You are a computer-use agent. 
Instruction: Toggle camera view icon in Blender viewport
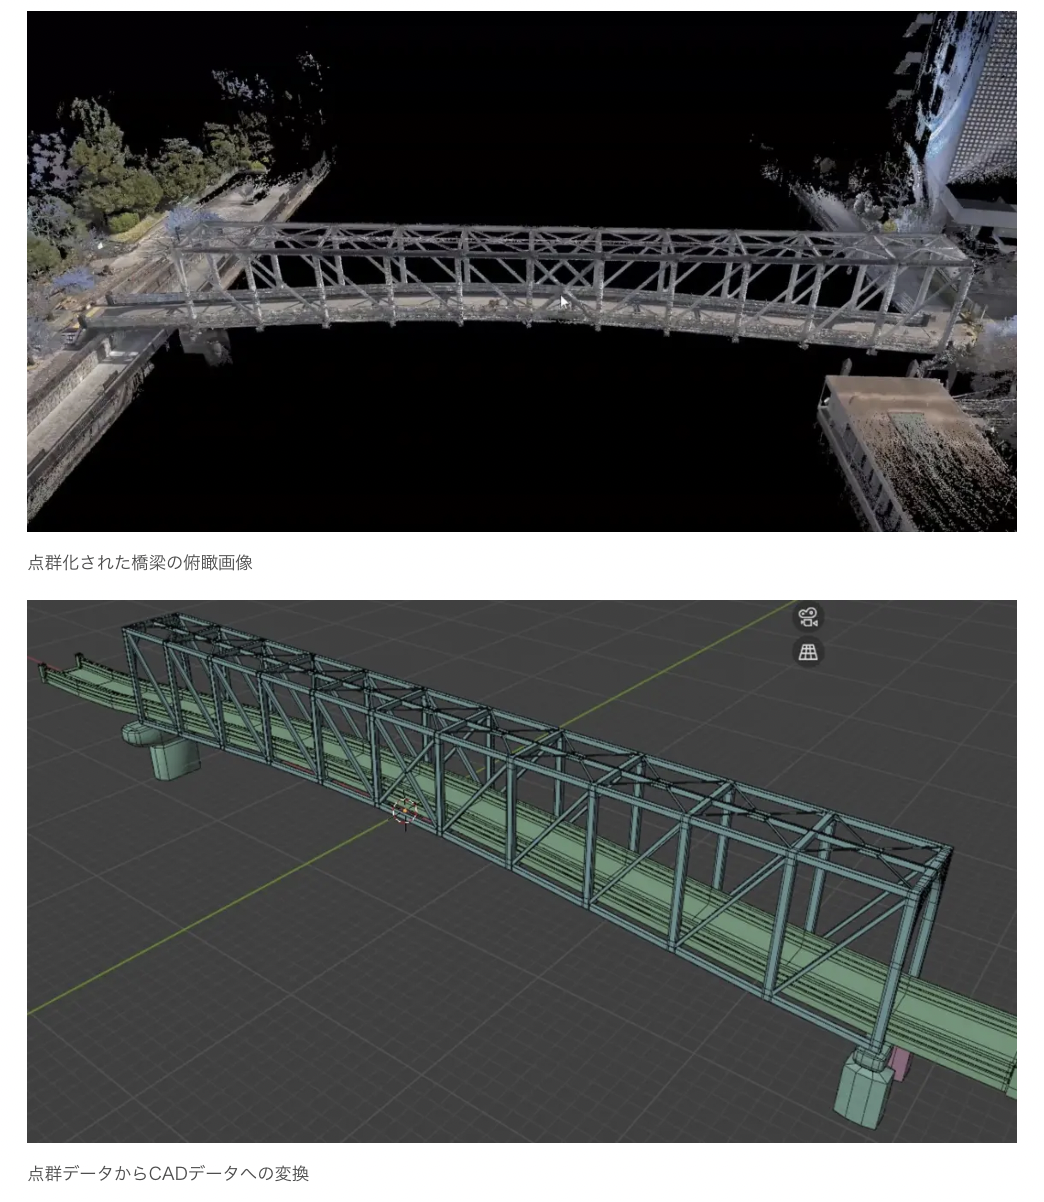808,617
